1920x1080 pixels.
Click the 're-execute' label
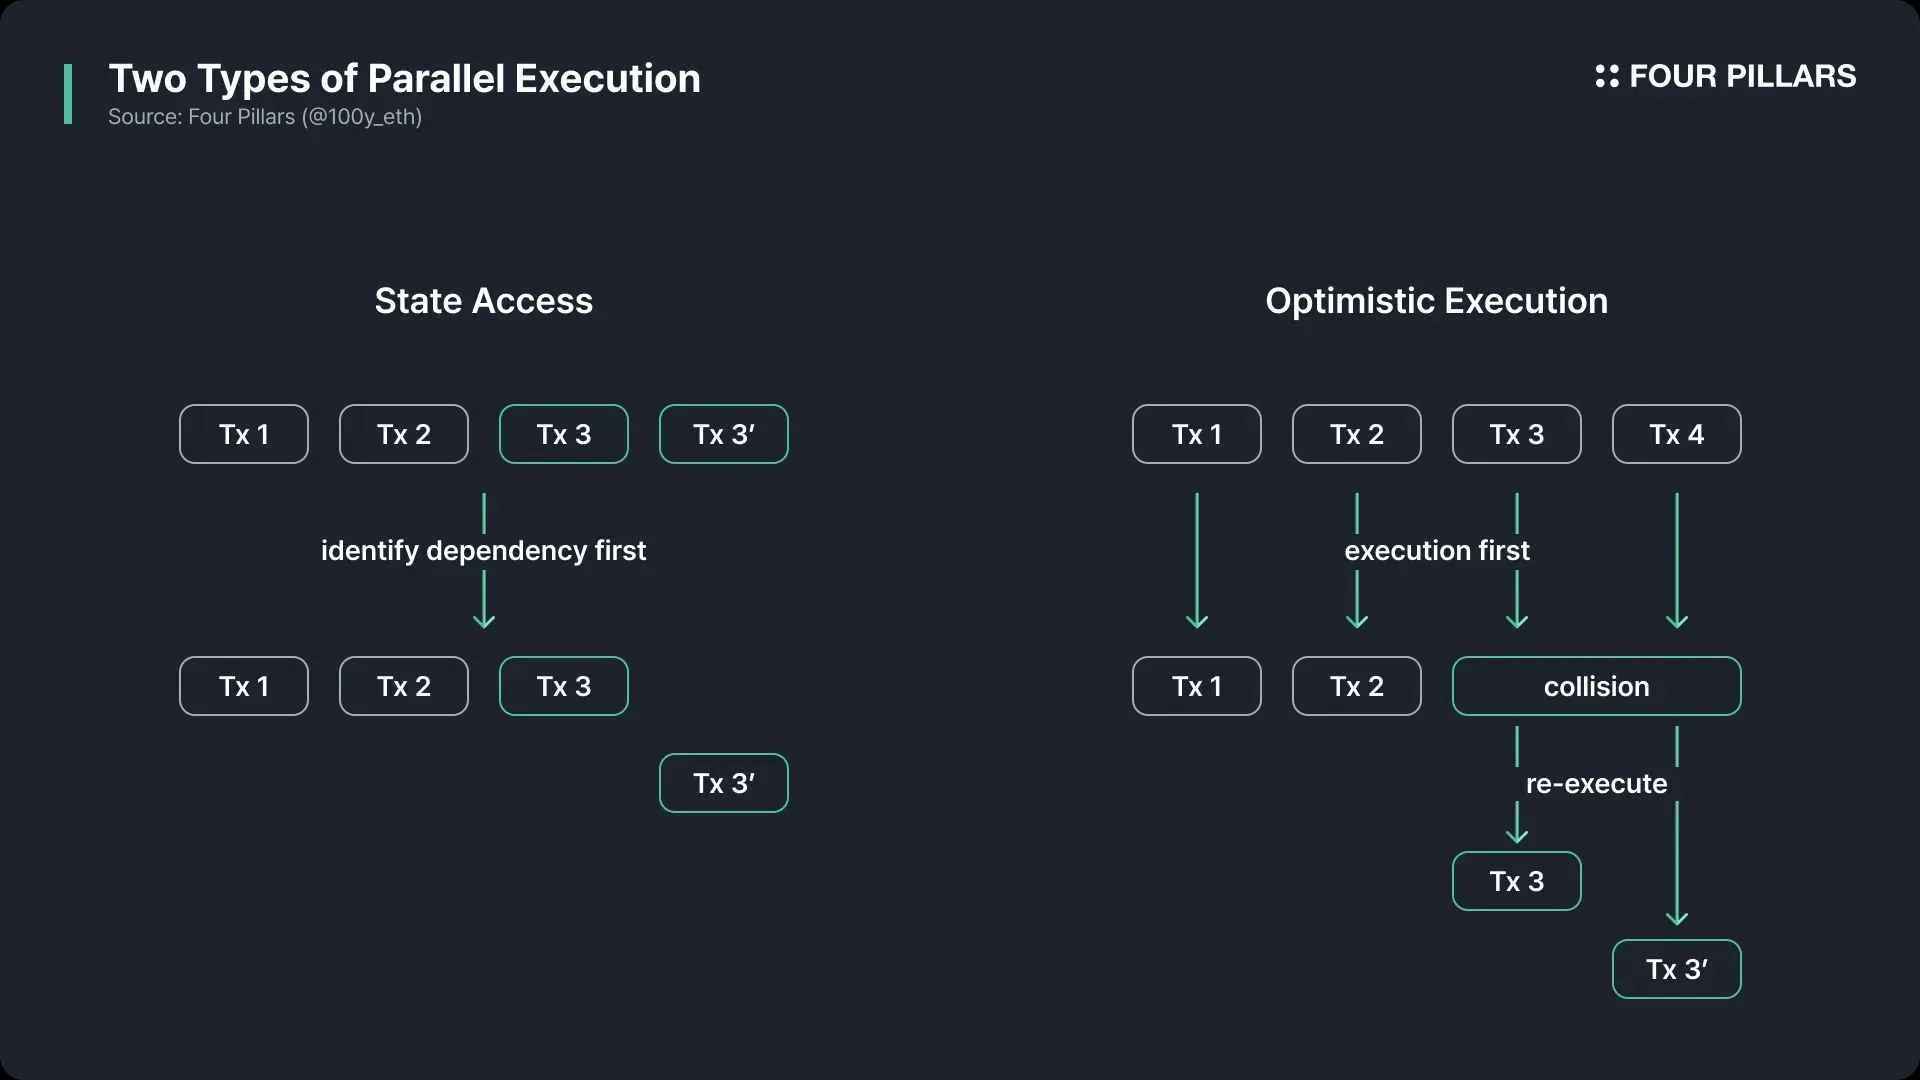coord(1597,783)
